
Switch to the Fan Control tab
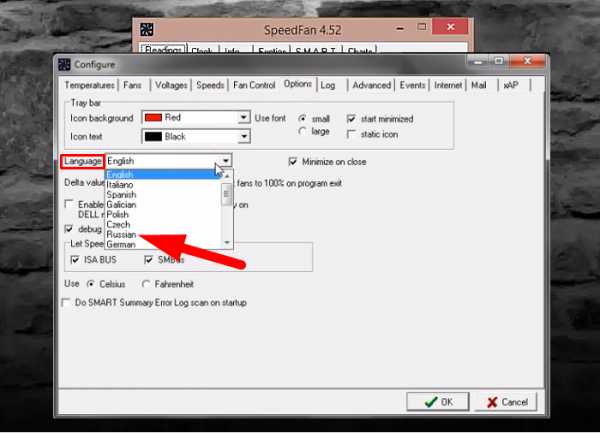click(x=254, y=86)
